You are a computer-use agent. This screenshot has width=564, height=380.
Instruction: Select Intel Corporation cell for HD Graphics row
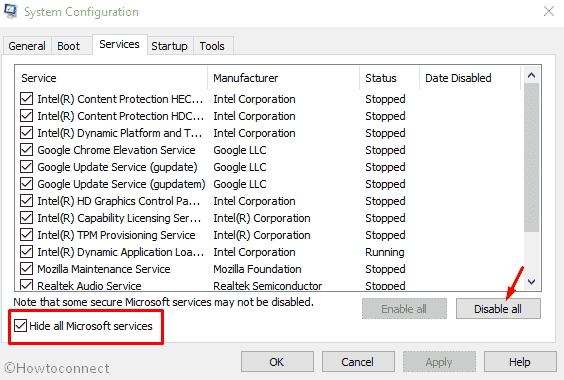[254, 201]
